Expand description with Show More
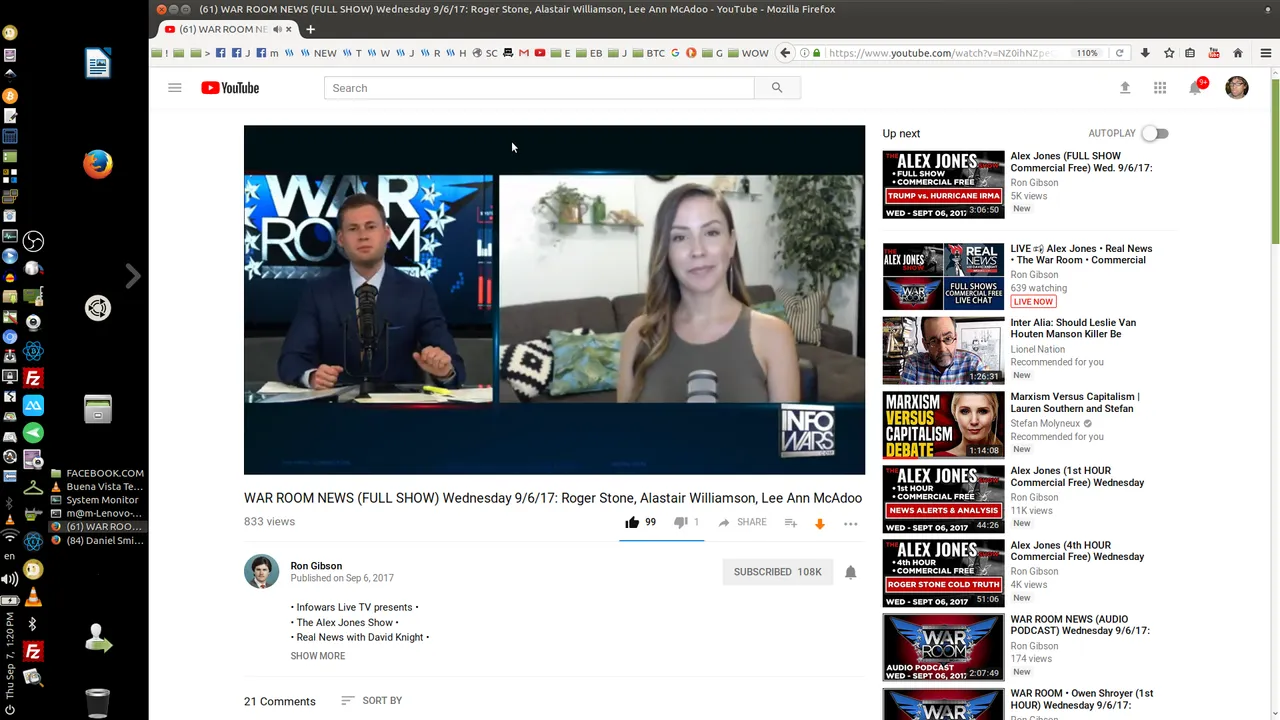This screenshot has height=720, width=1280. point(318,656)
